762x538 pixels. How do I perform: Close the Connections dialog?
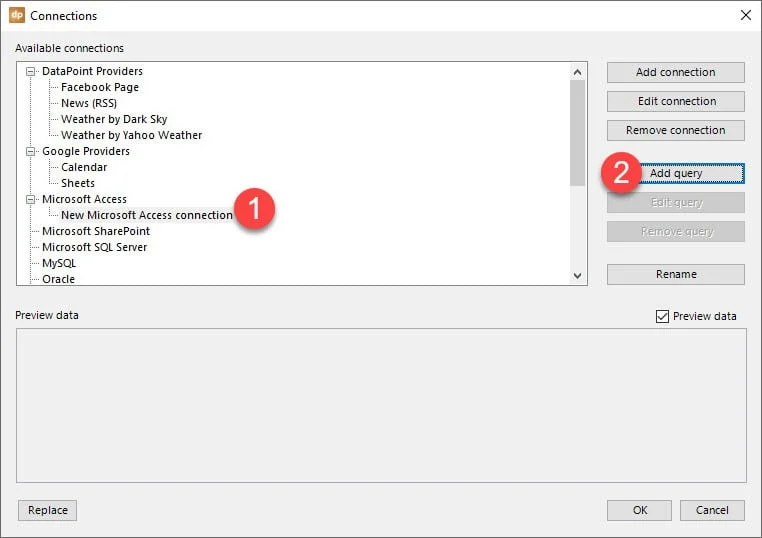click(745, 15)
